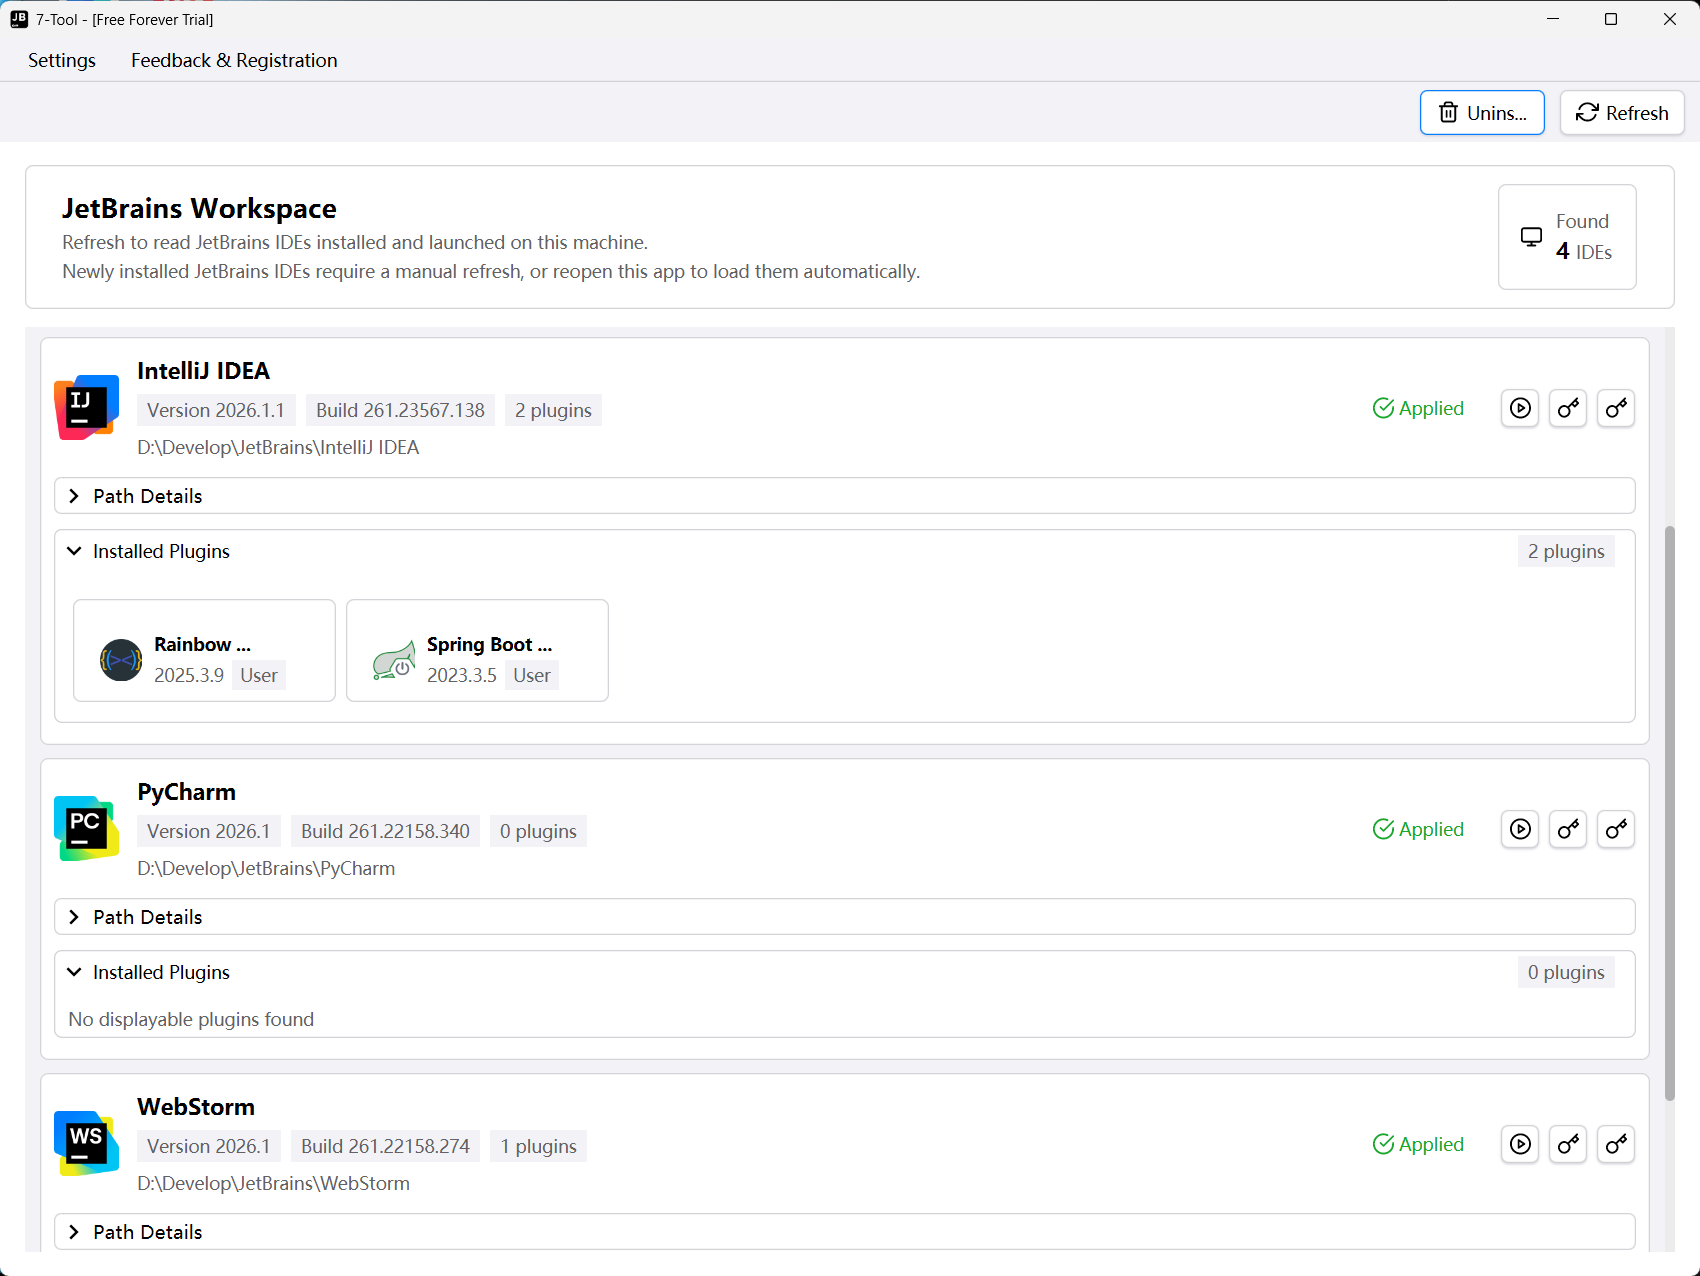Expand Path Details for PyCharm
Viewport: 1700px width, 1276px height.
tap(845, 917)
